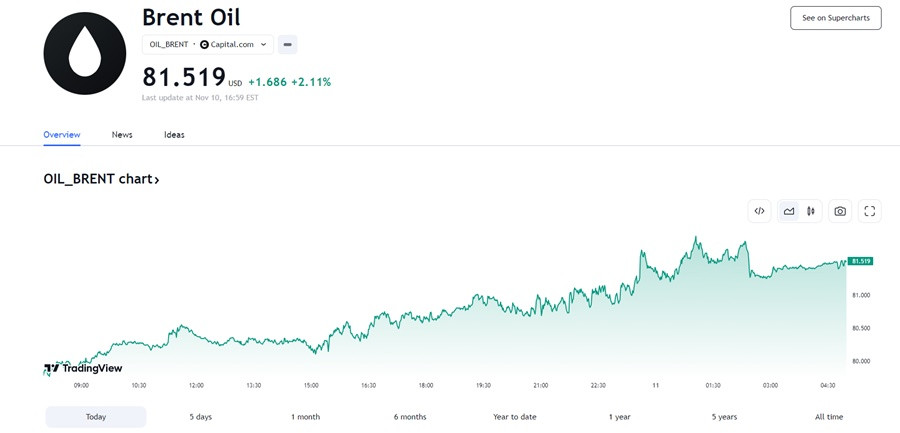Click the See on Supercharts button
This screenshot has width=900, height=433.
click(x=835, y=18)
